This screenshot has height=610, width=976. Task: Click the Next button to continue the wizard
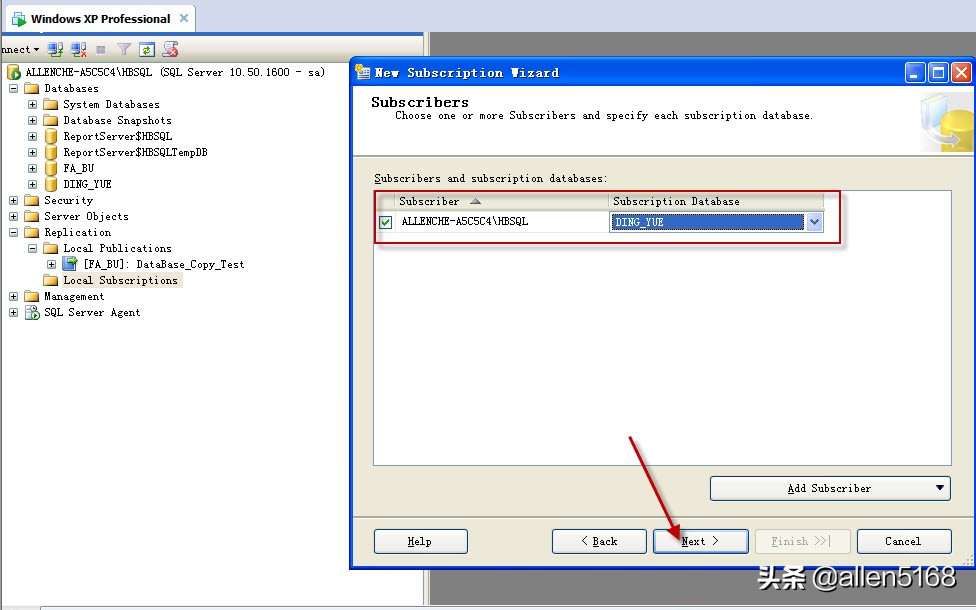click(x=700, y=541)
